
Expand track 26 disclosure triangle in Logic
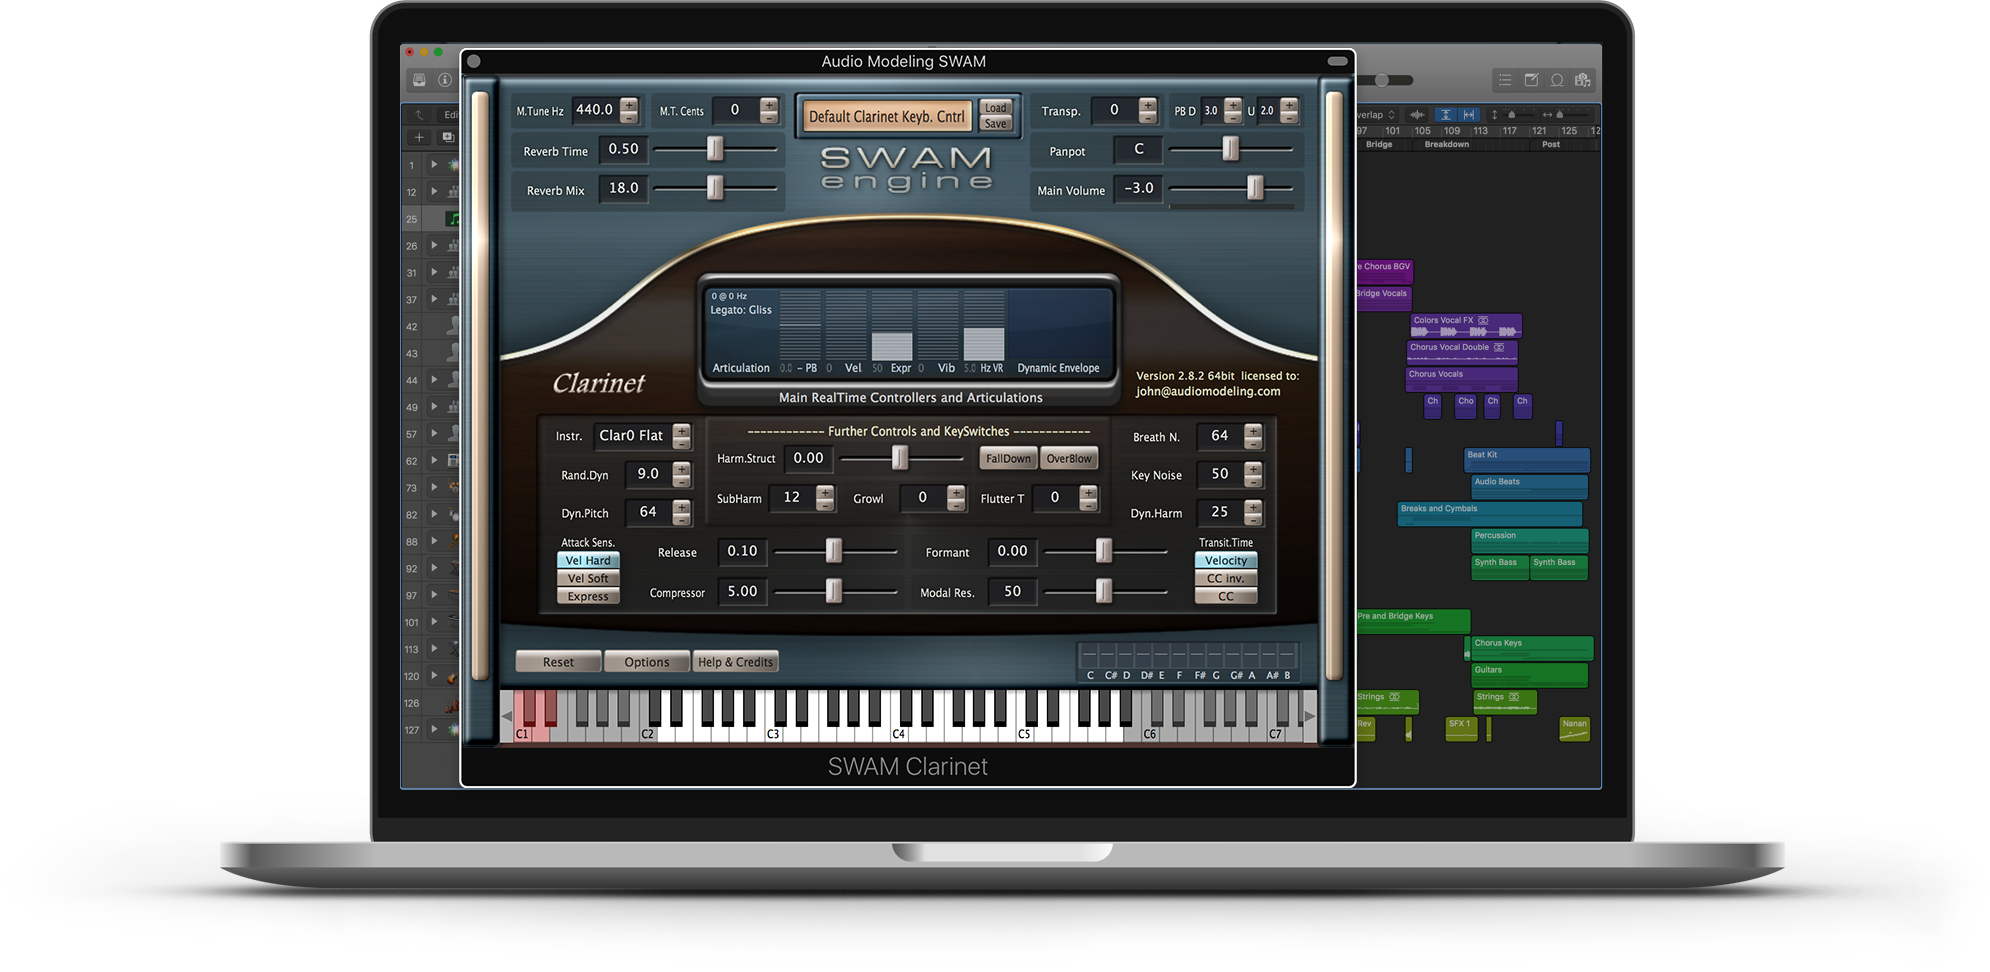click(434, 245)
